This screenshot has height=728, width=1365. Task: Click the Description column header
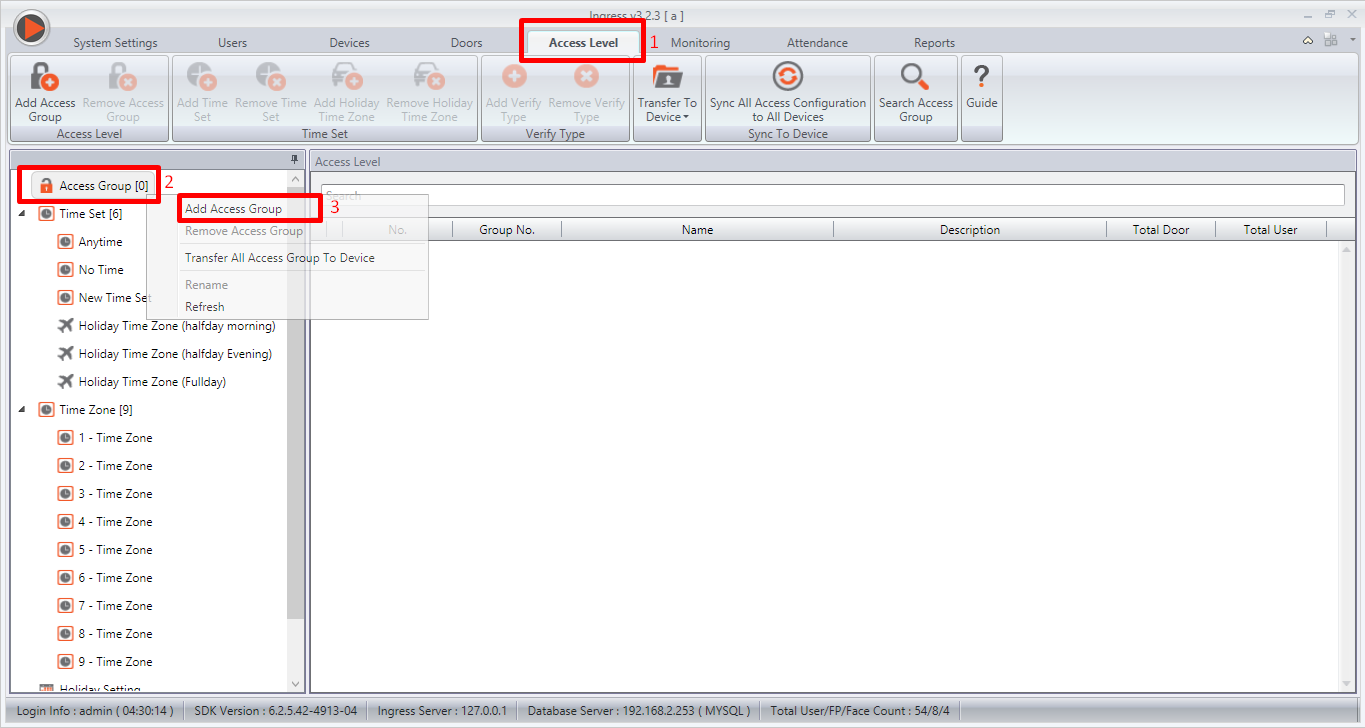[969, 230]
